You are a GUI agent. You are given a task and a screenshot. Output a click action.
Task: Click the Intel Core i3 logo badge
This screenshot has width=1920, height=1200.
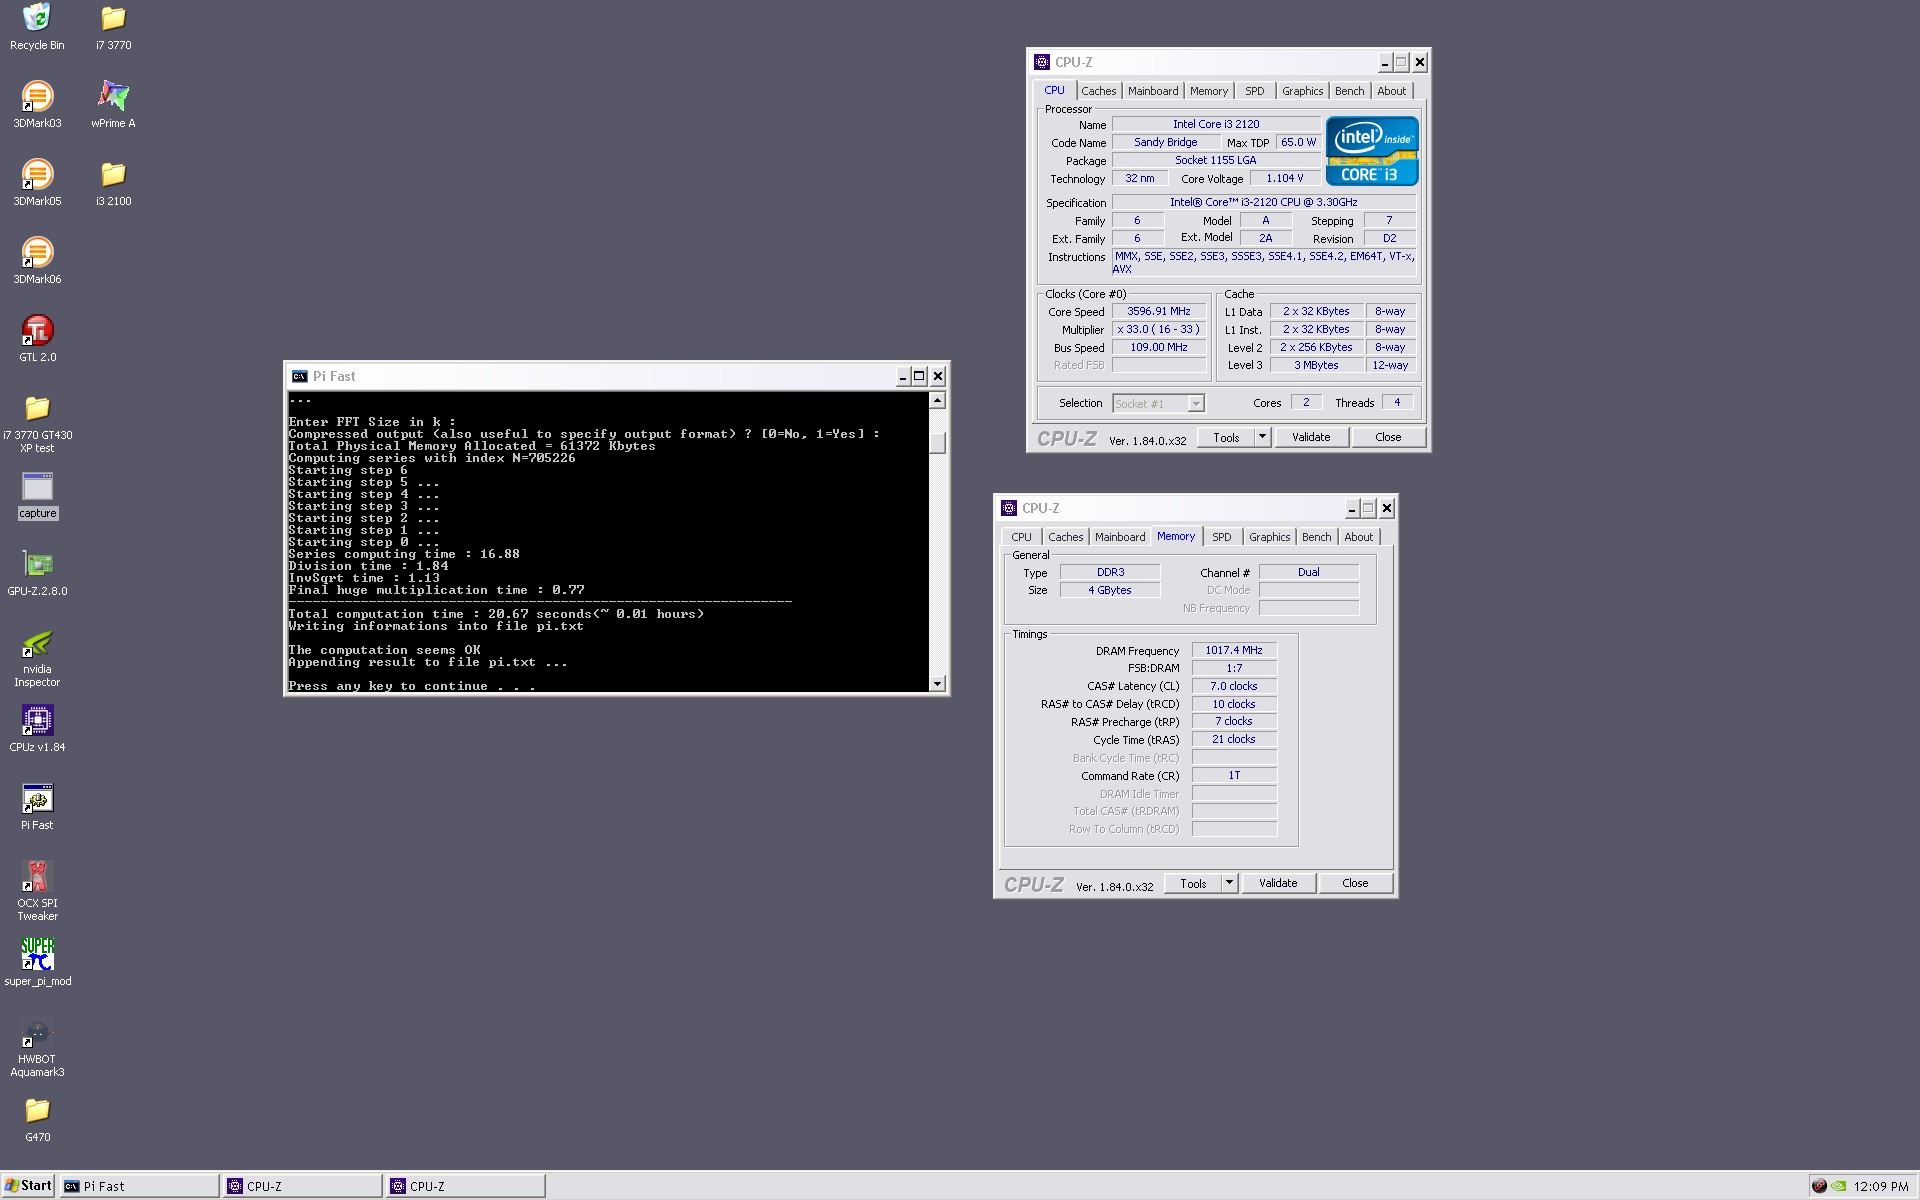tap(1371, 151)
